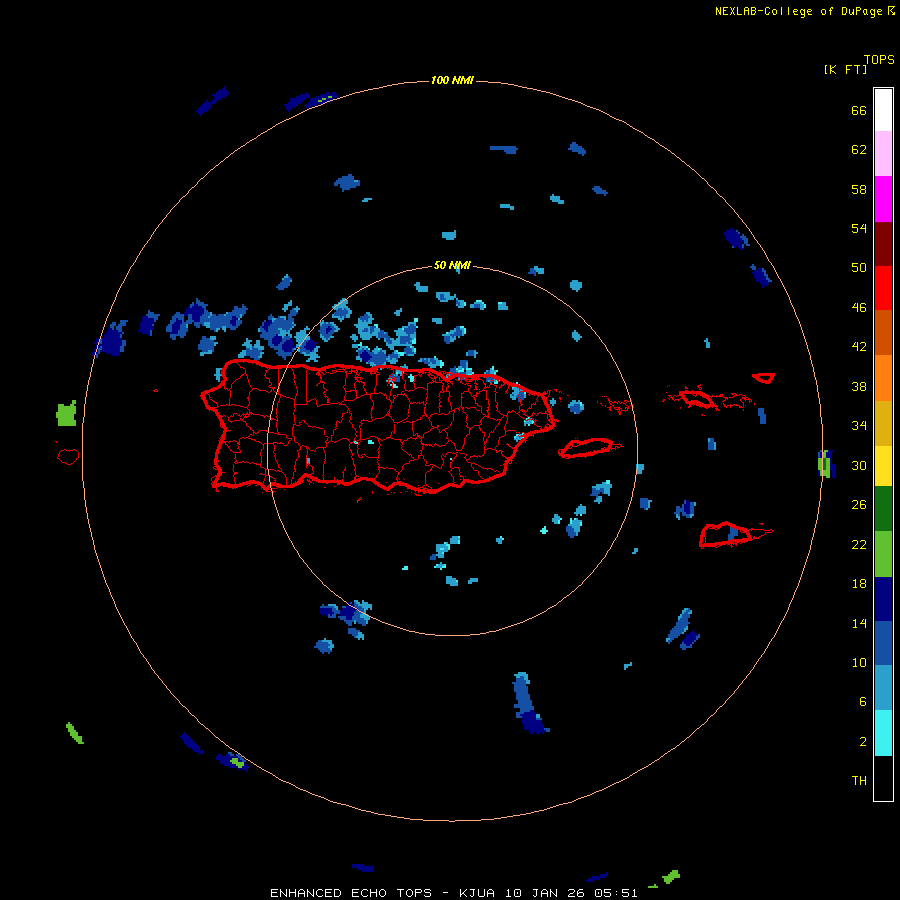Click the TOPS legend title
The height and width of the screenshot is (900, 900).
pos(879,60)
